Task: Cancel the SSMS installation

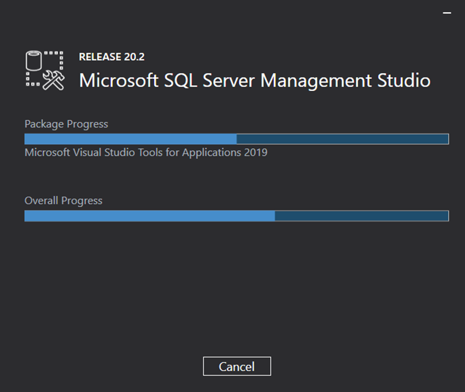Action: [x=237, y=366]
